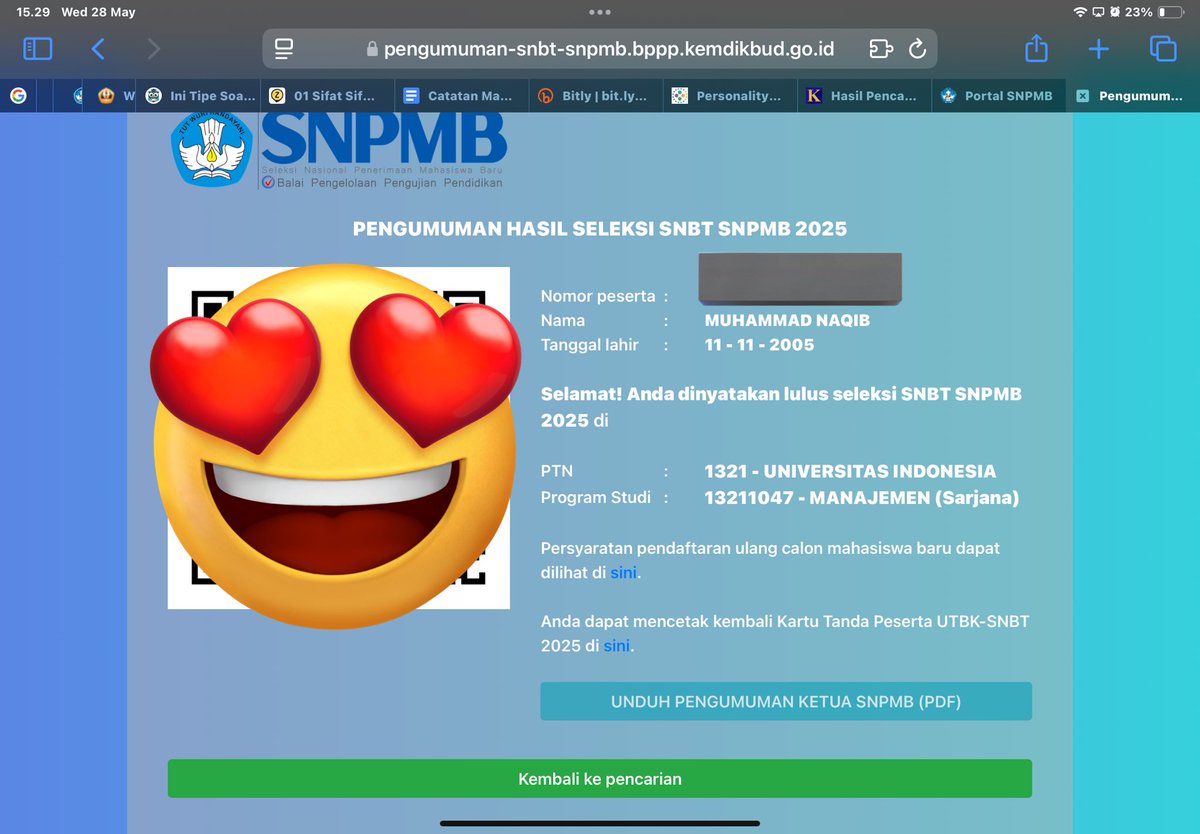1200x834 pixels.
Task: Click the 'Program Studi' label
Action: click(x=596, y=497)
